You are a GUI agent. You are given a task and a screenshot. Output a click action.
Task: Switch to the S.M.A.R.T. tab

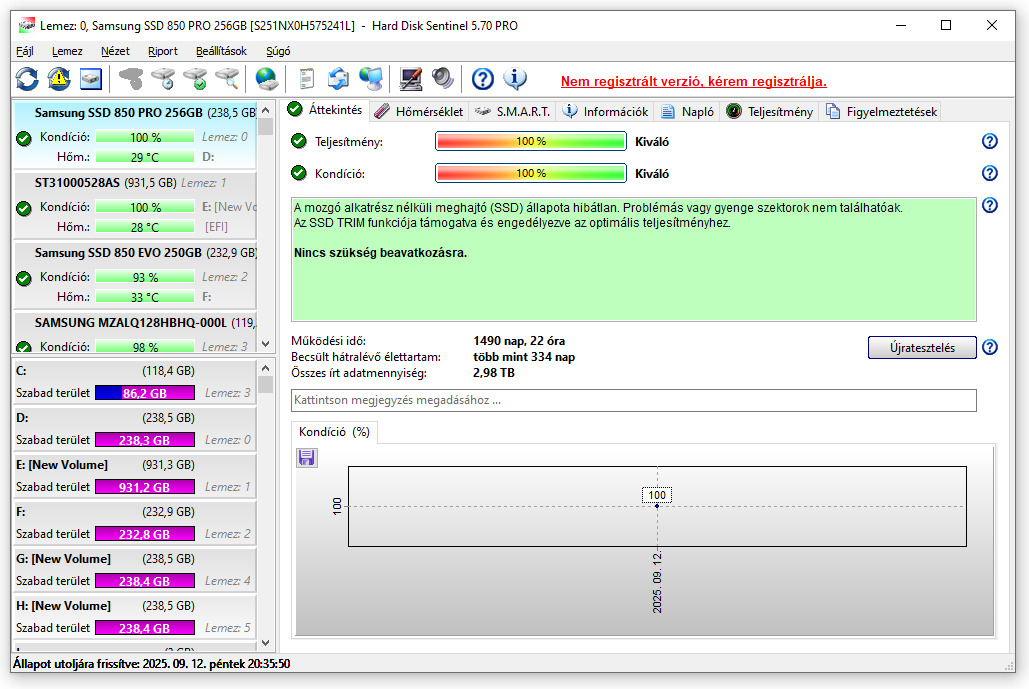point(513,112)
